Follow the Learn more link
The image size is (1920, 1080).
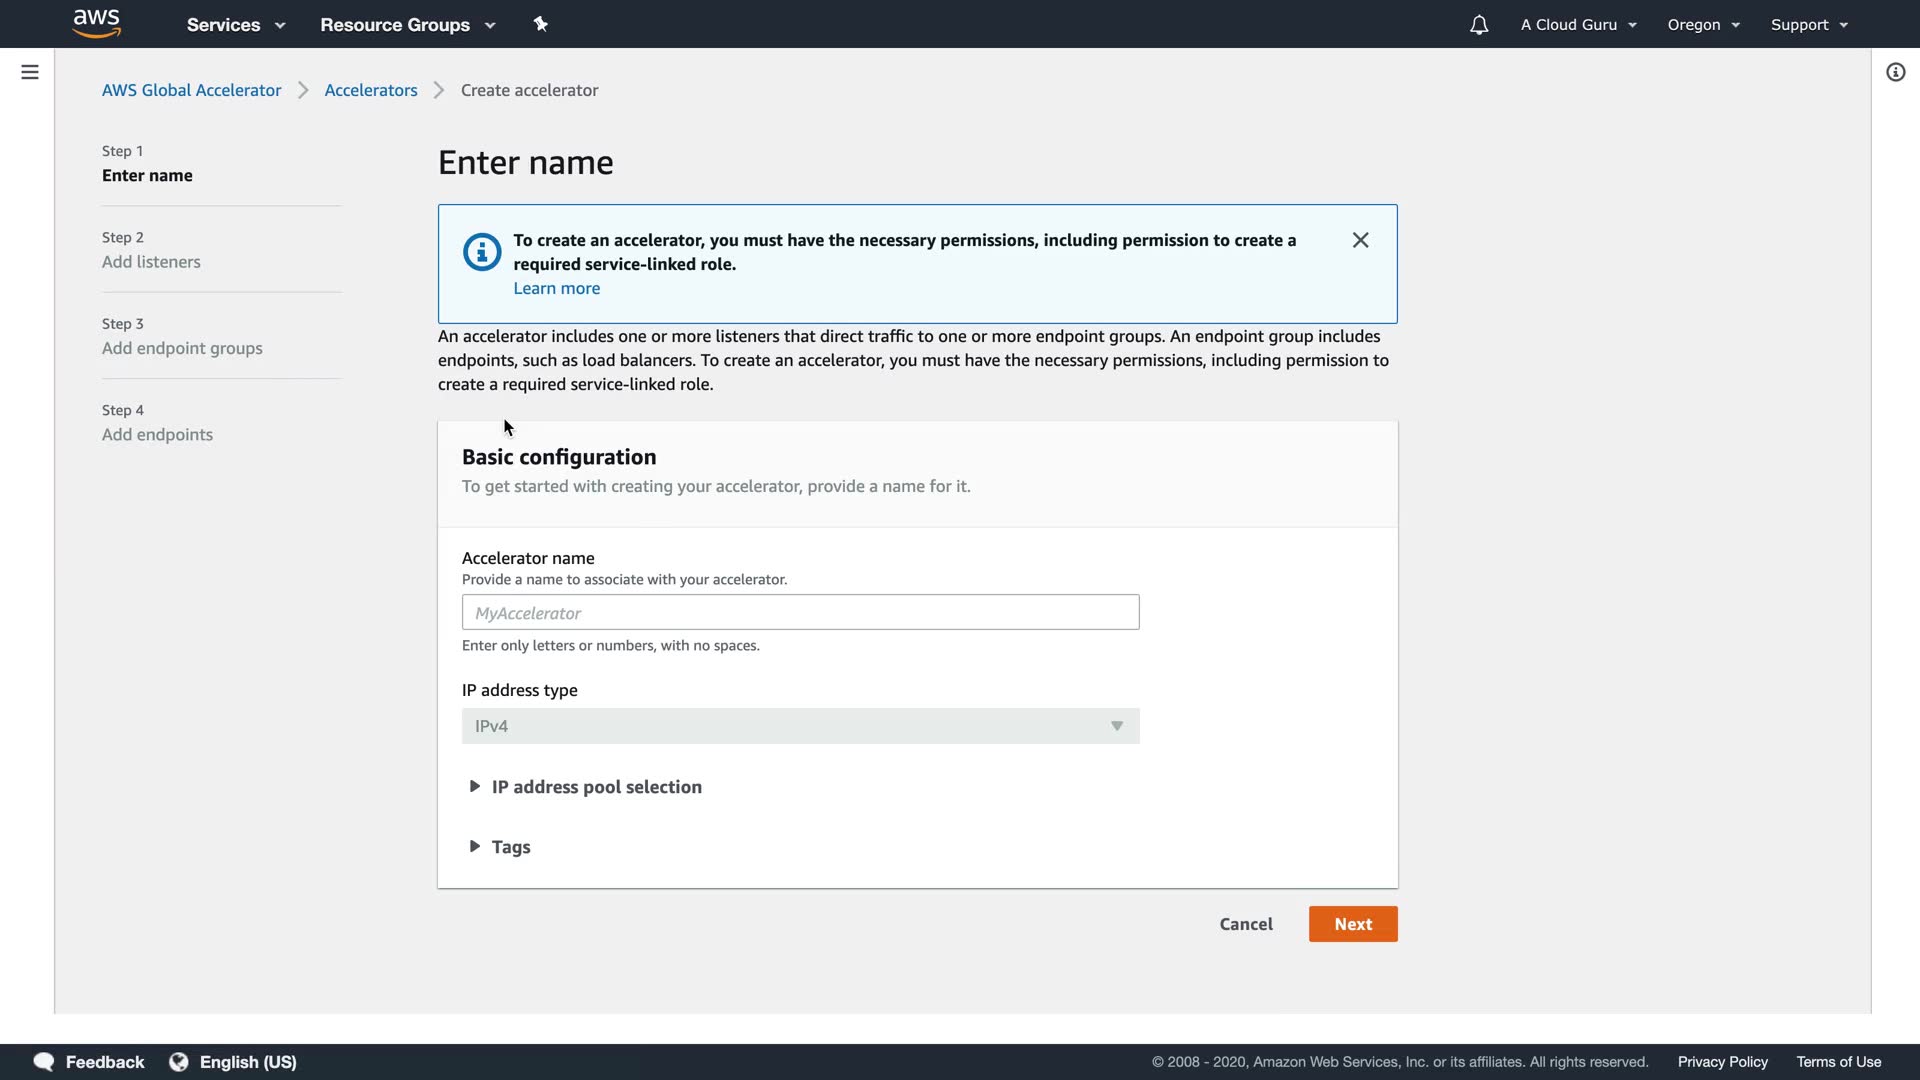point(556,288)
